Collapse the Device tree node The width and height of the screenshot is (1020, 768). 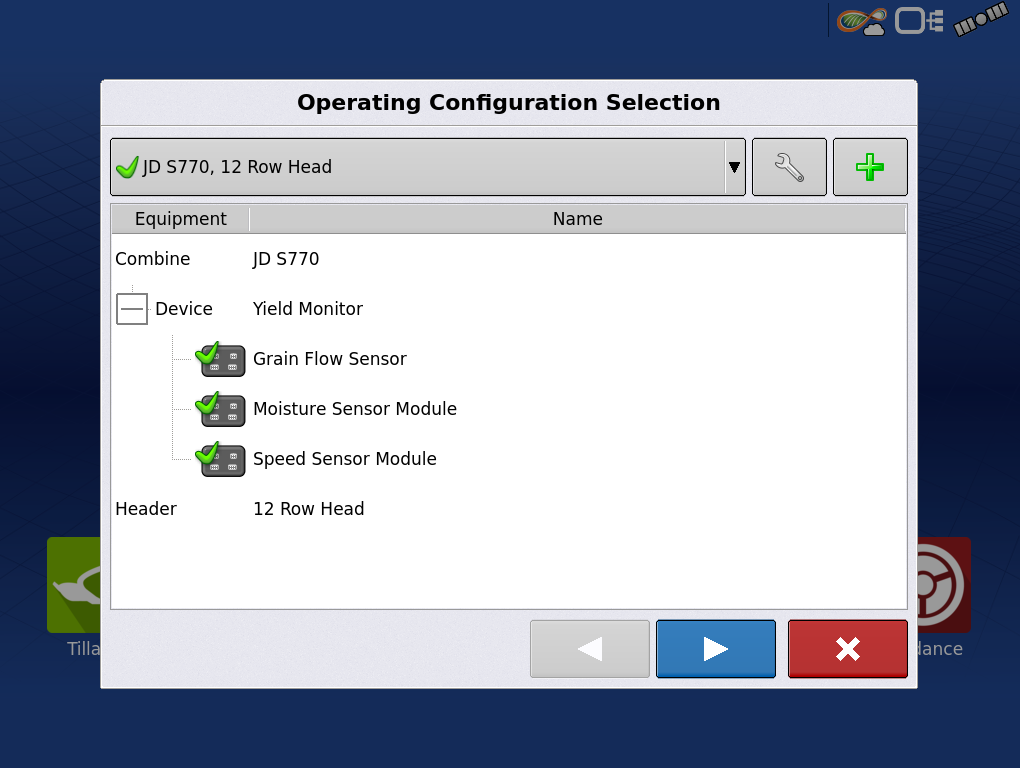click(132, 309)
